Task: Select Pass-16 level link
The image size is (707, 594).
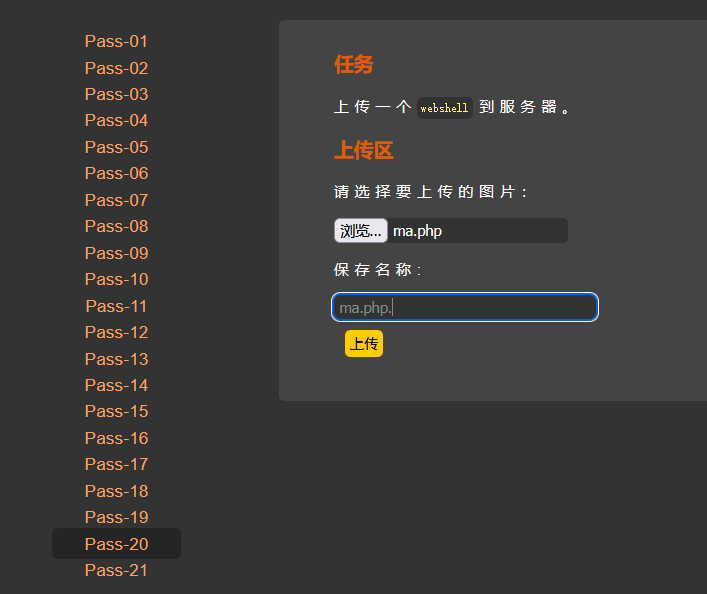Action: tap(116, 438)
